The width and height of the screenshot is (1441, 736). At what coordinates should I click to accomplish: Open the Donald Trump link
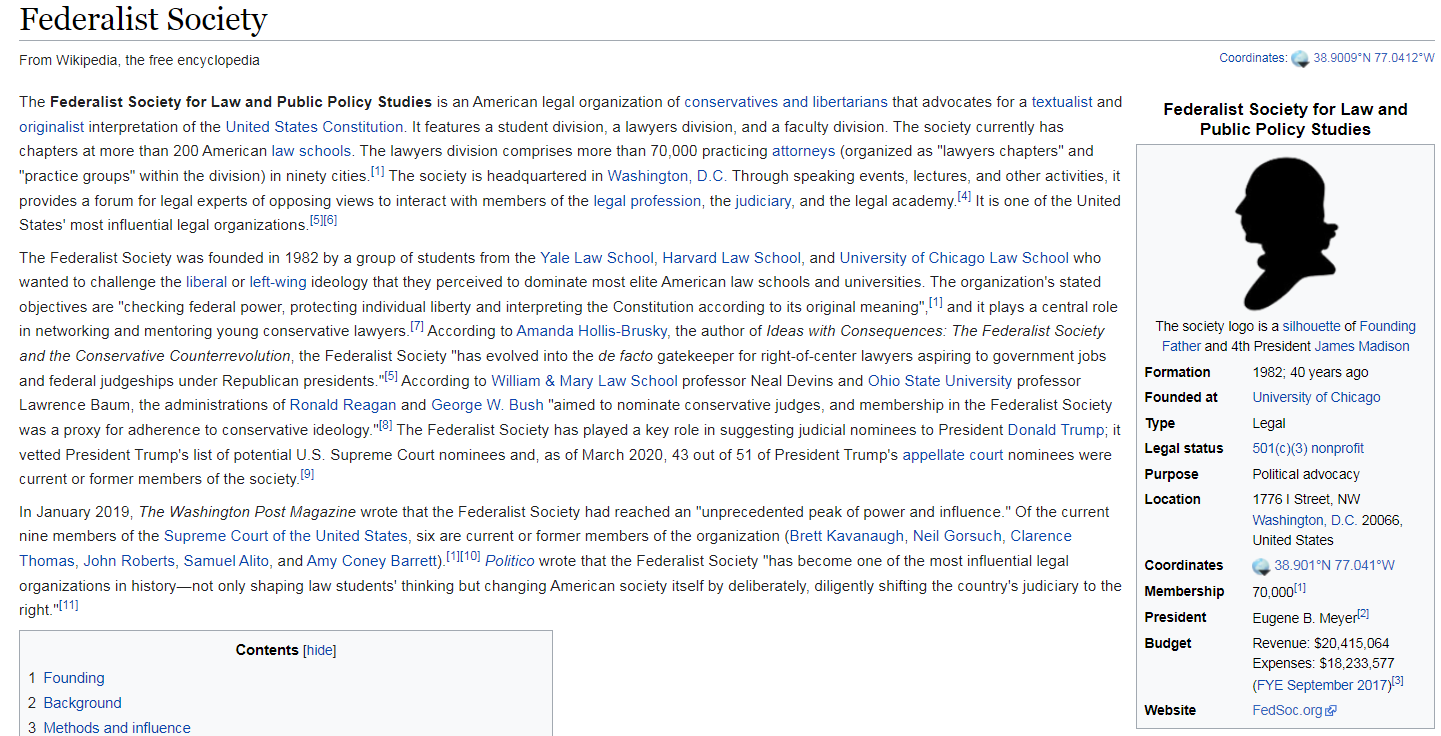pyautogui.click(x=1056, y=430)
